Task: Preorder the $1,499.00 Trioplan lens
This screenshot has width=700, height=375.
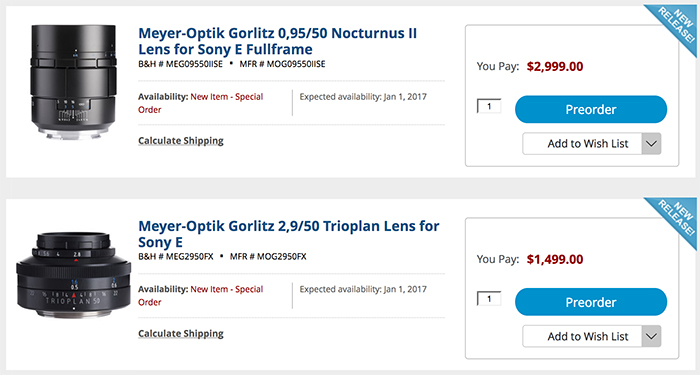Action: coord(591,302)
